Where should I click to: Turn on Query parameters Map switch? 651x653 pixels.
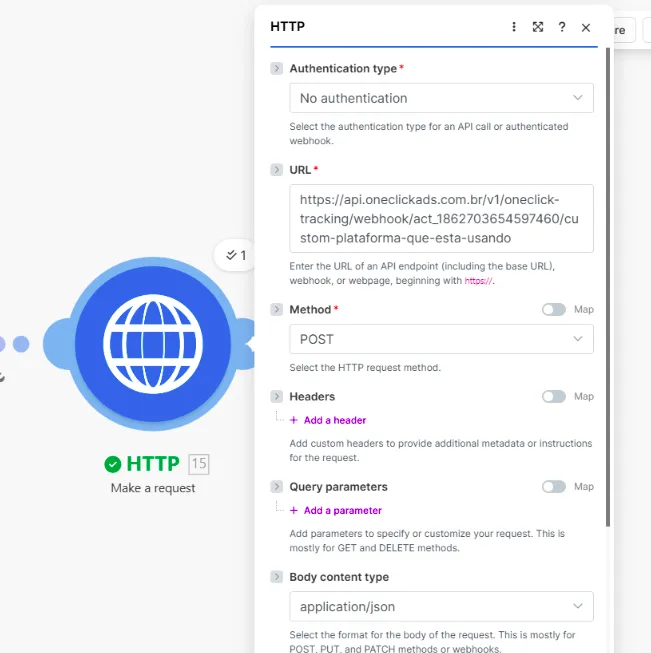[554, 486]
